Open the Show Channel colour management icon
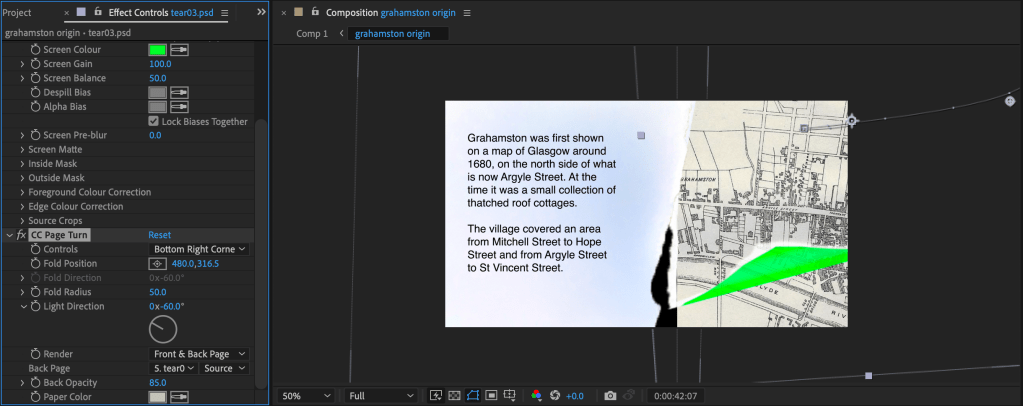Image resolution: width=1023 pixels, height=406 pixels. [x=536, y=396]
